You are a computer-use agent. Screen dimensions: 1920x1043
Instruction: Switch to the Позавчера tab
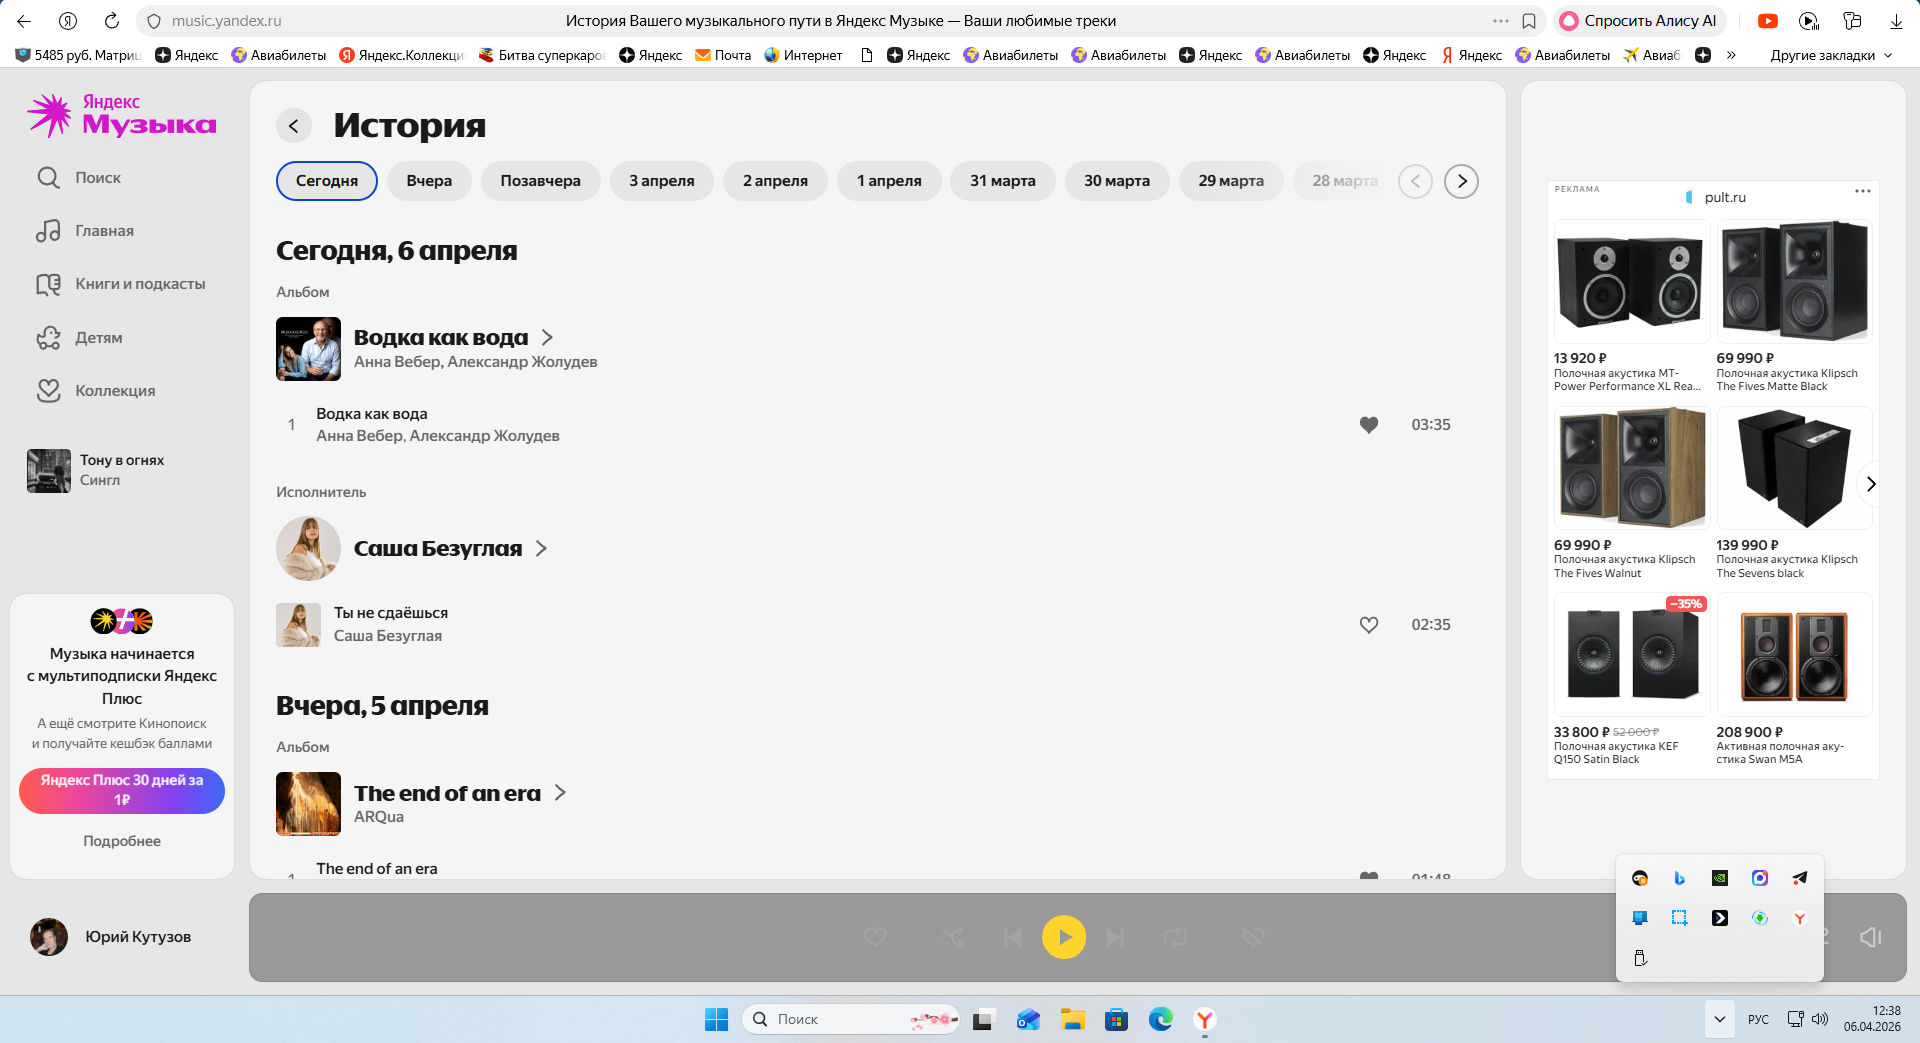click(x=540, y=181)
